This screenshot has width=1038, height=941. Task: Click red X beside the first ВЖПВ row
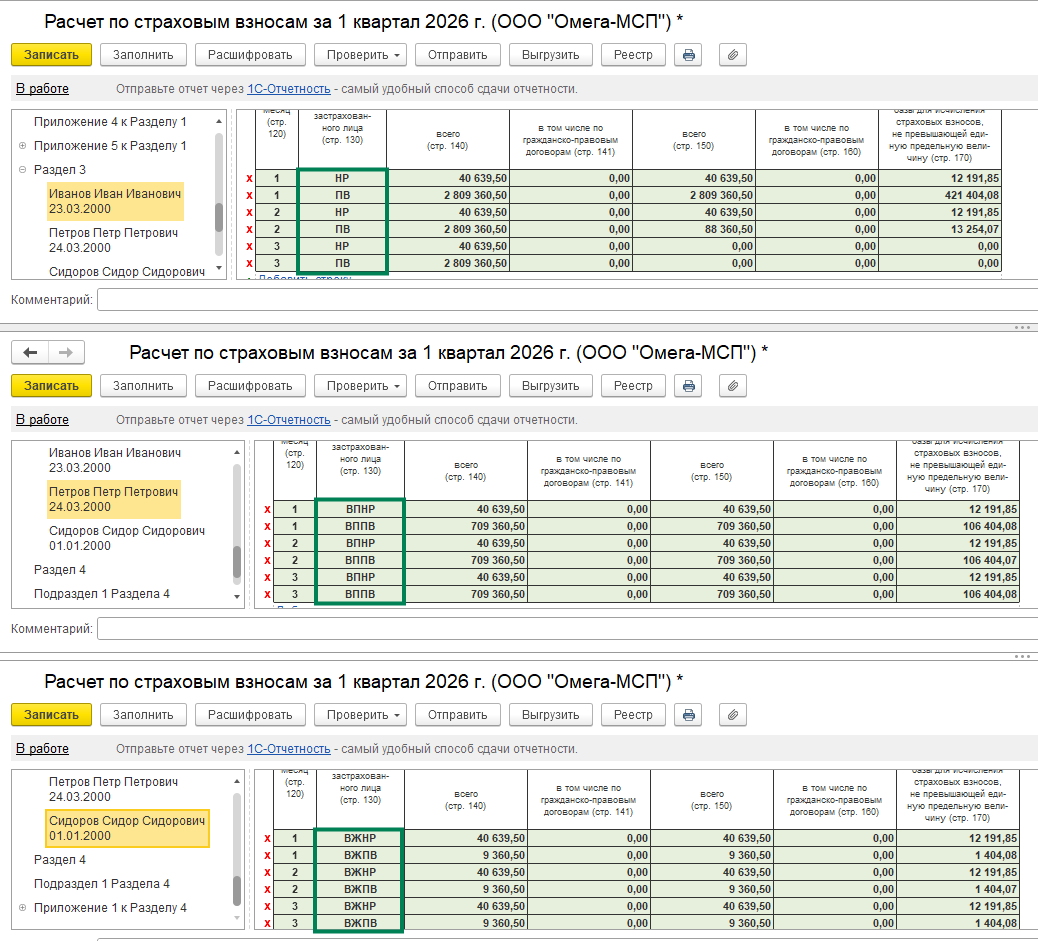tap(267, 856)
